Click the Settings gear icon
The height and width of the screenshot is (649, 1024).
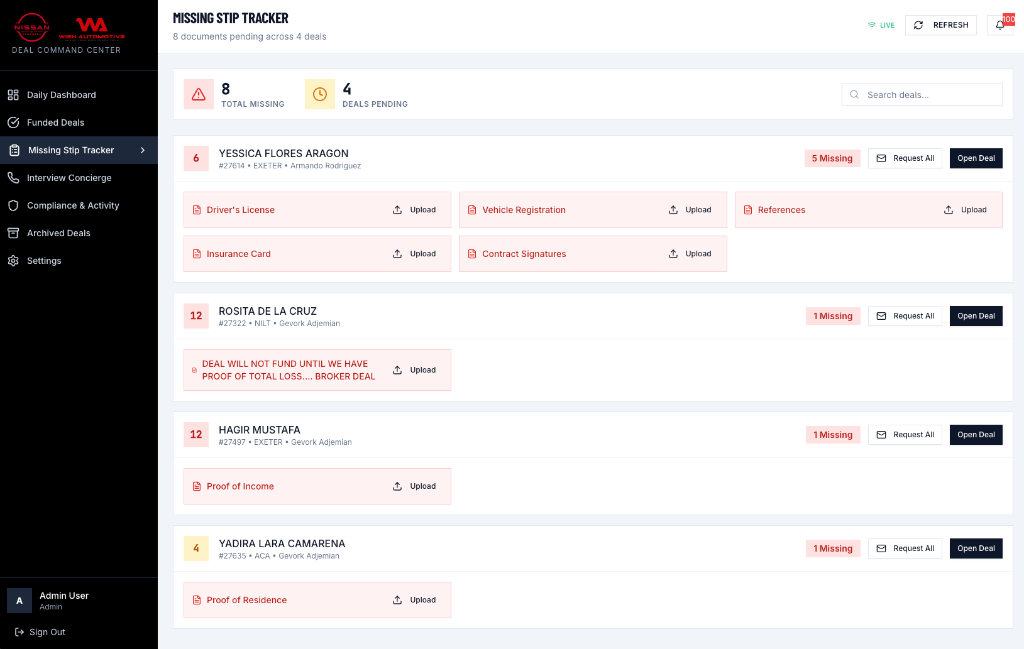(x=13, y=261)
